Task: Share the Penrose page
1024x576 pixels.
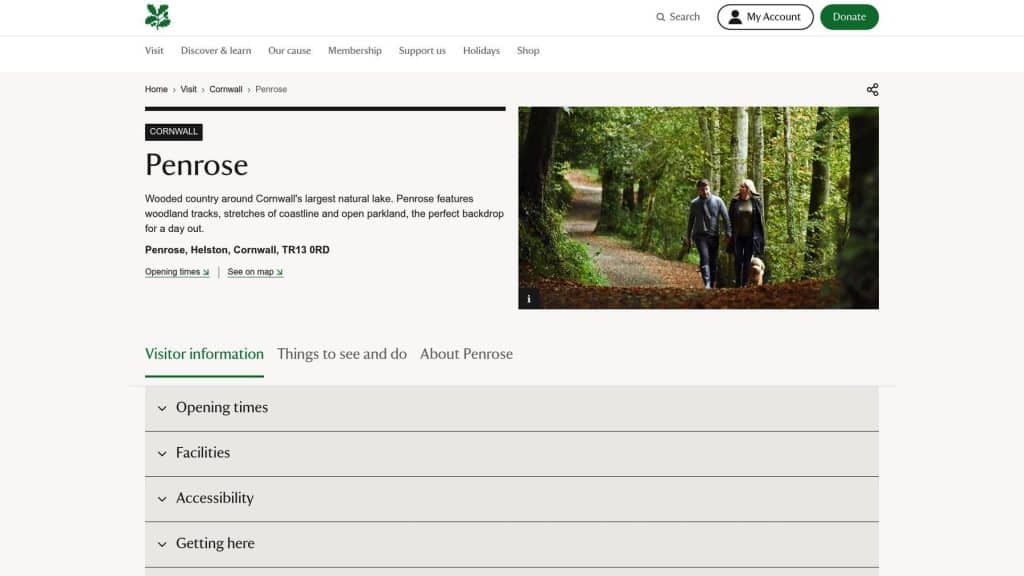Action: pos(871,89)
